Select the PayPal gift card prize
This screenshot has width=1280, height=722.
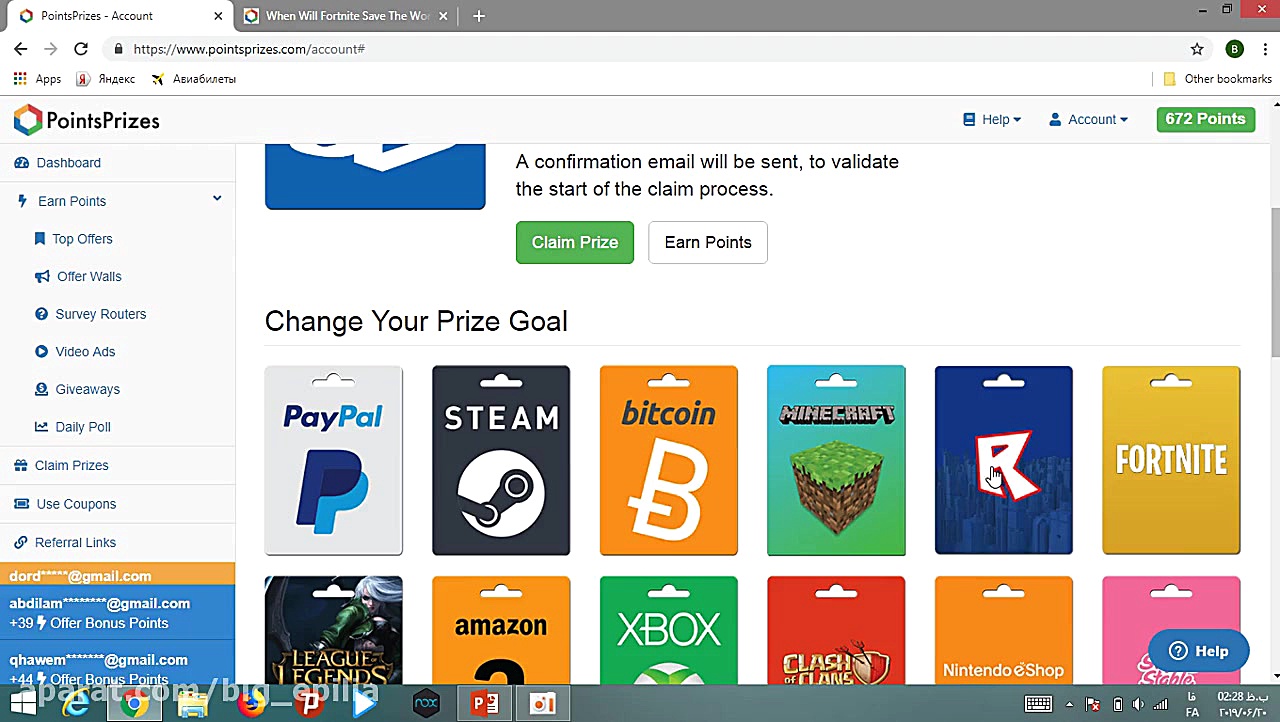pyautogui.click(x=334, y=460)
